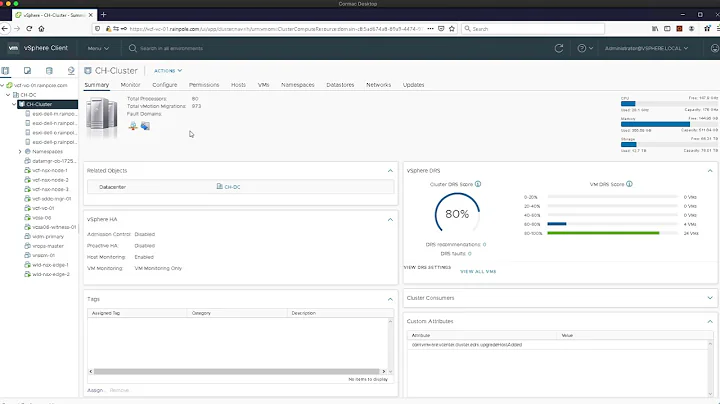720x404 pixels.
Task: Click the Cluster DRS Score info icon
Action: pyautogui.click(x=478, y=184)
